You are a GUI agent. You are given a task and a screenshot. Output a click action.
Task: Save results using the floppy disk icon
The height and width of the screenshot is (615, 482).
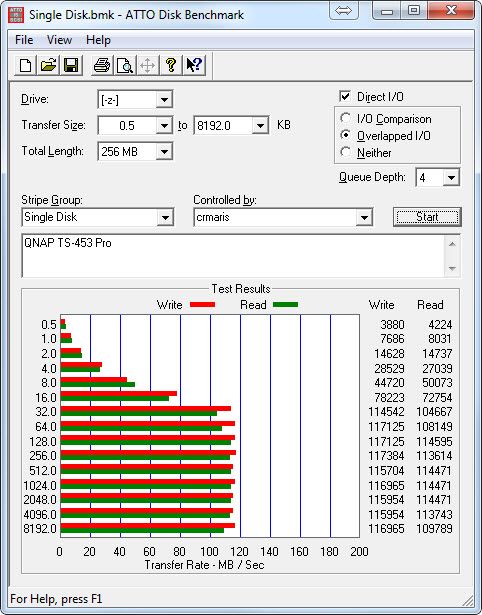(71, 65)
